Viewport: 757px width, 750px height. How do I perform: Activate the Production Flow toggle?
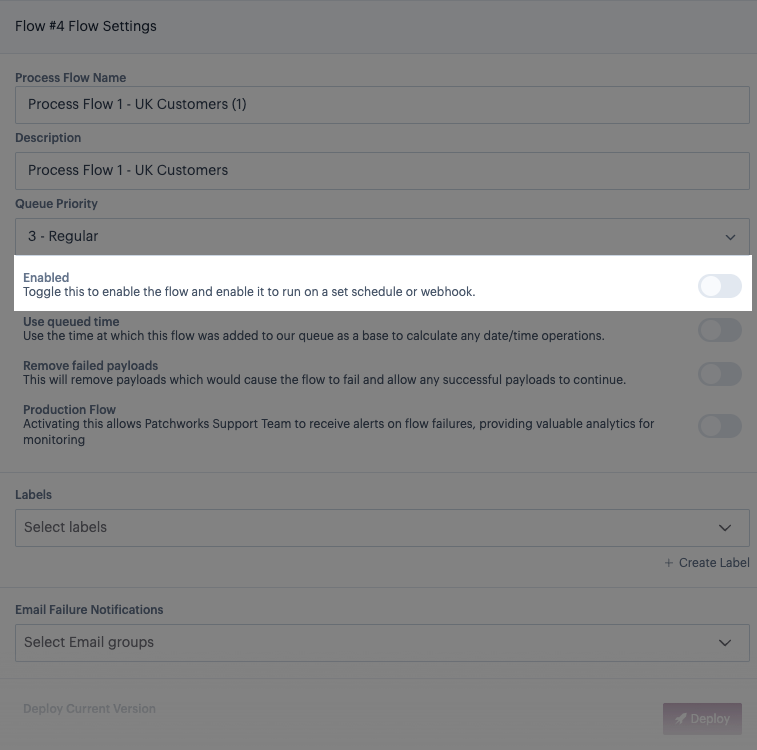[x=719, y=426]
